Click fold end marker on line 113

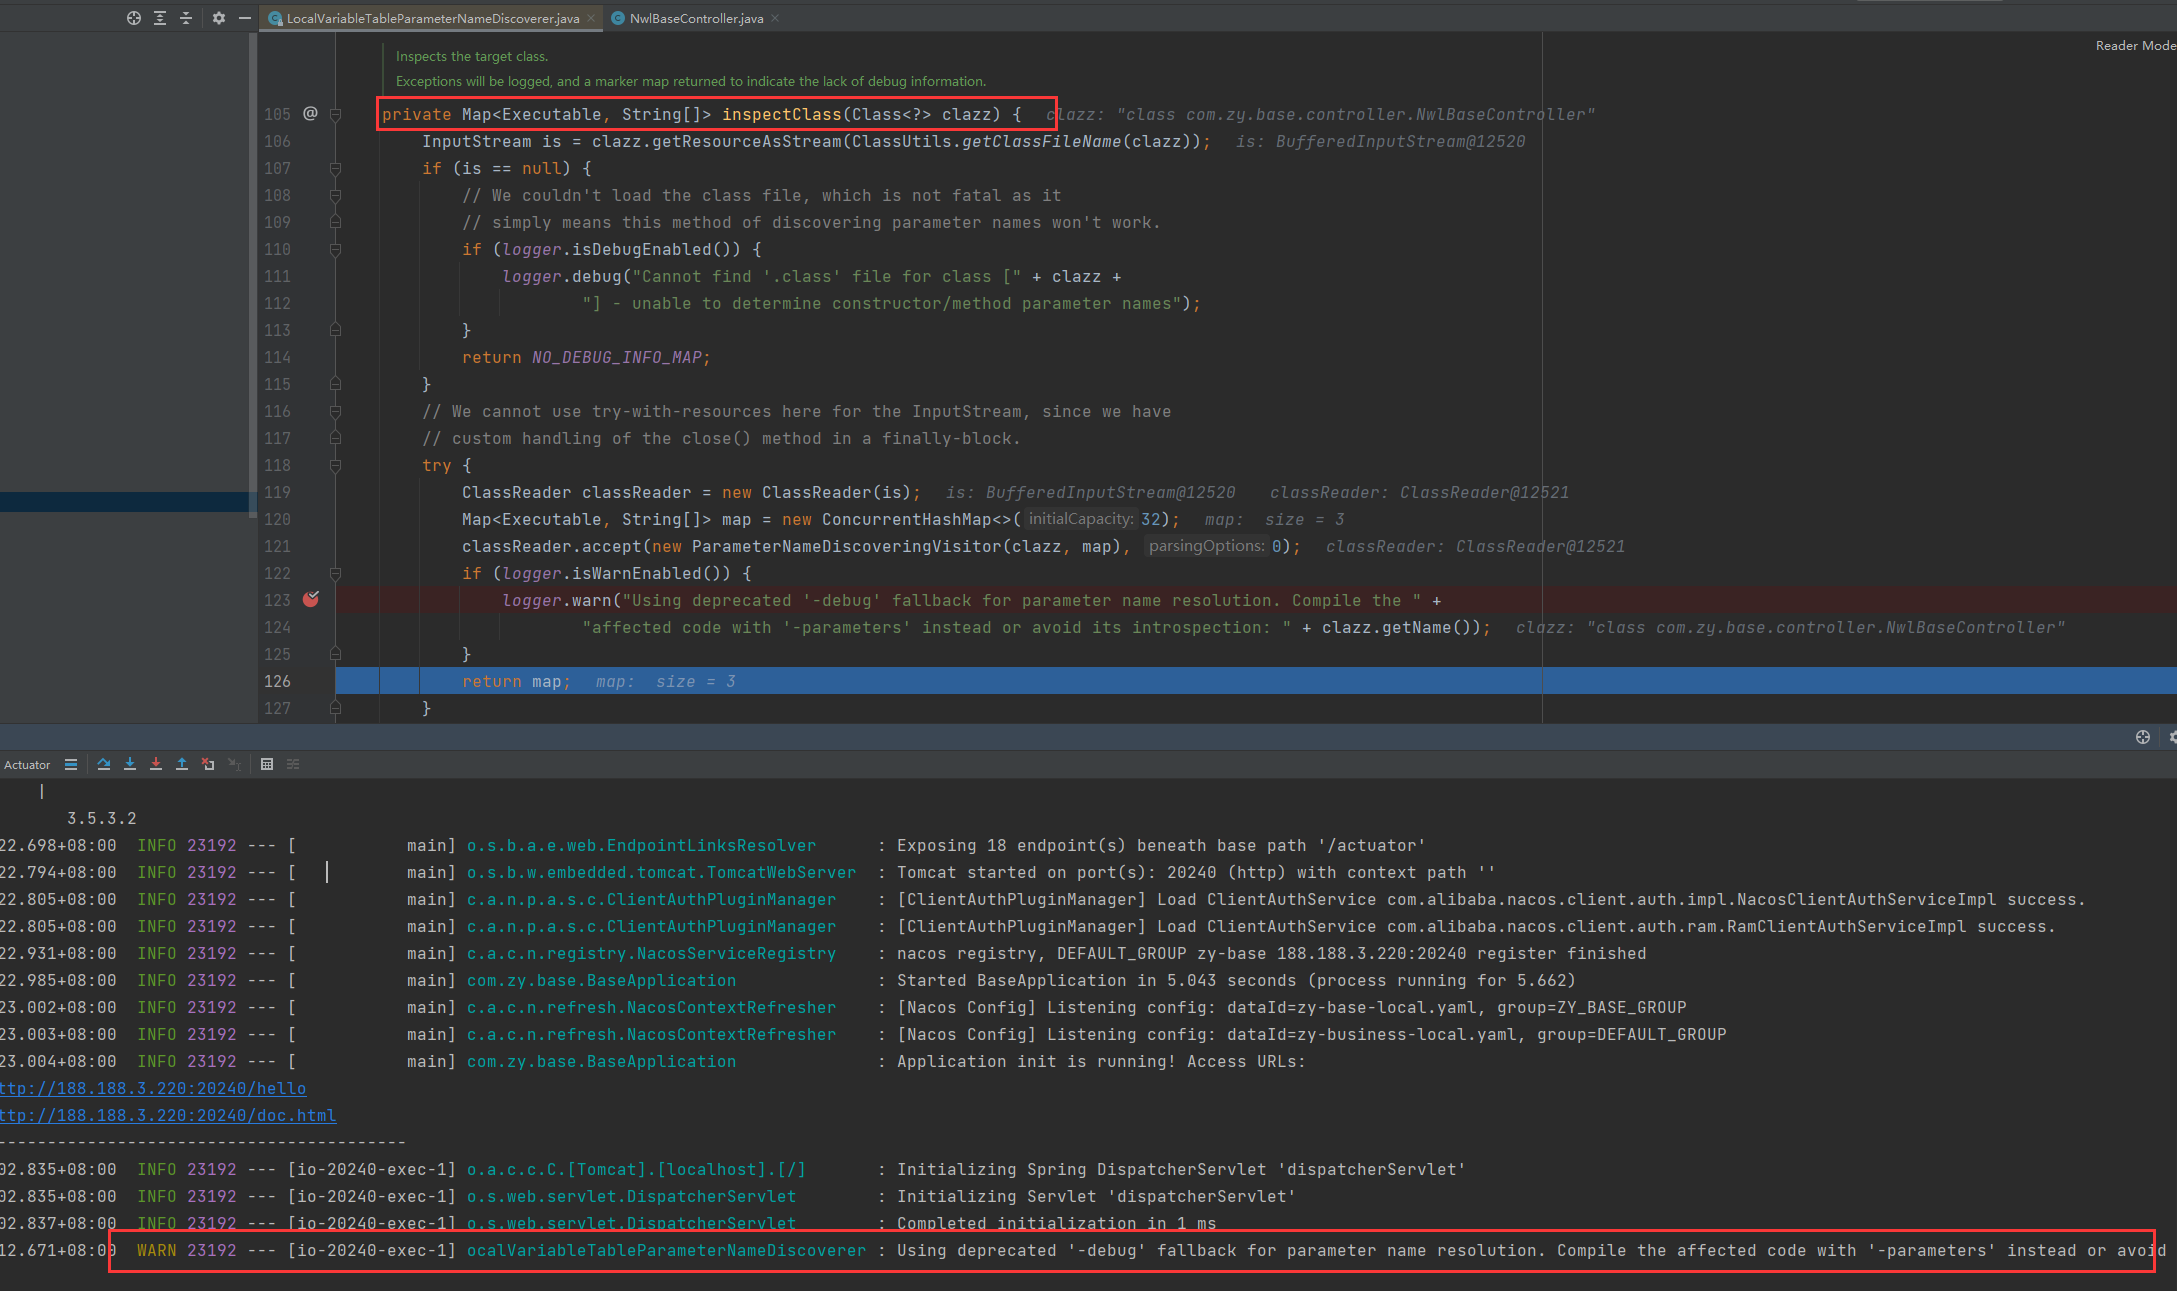(x=336, y=330)
